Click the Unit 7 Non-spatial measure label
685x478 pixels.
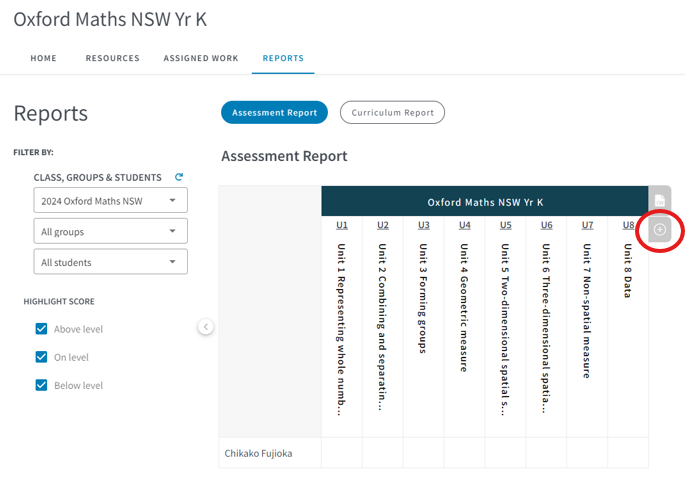(x=587, y=311)
